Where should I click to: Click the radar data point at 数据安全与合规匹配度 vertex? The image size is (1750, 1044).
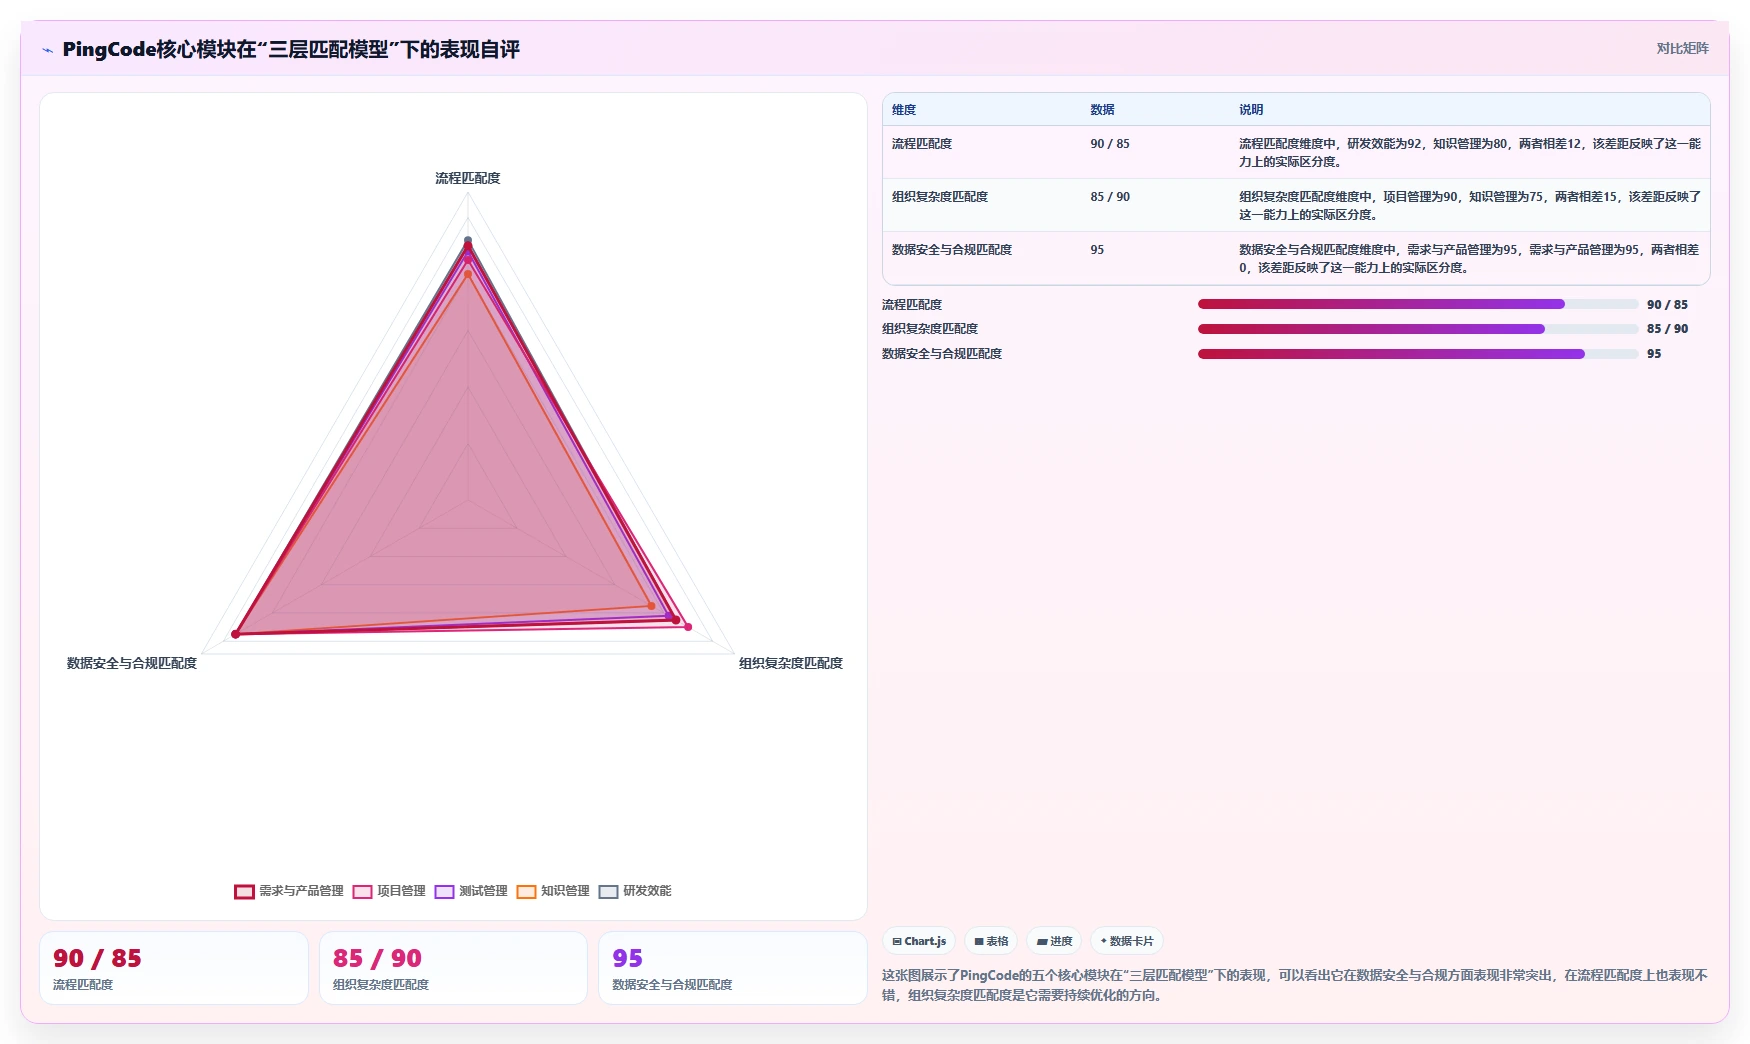(x=236, y=634)
